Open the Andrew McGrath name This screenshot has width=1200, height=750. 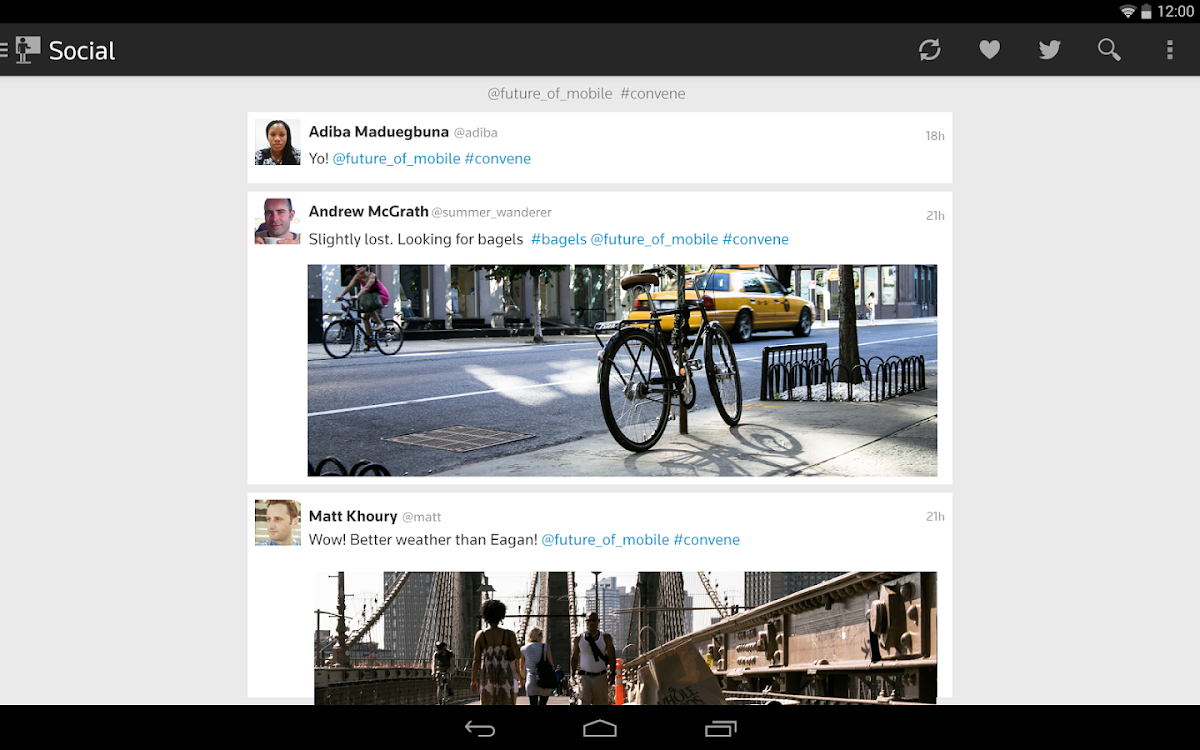(368, 212)
